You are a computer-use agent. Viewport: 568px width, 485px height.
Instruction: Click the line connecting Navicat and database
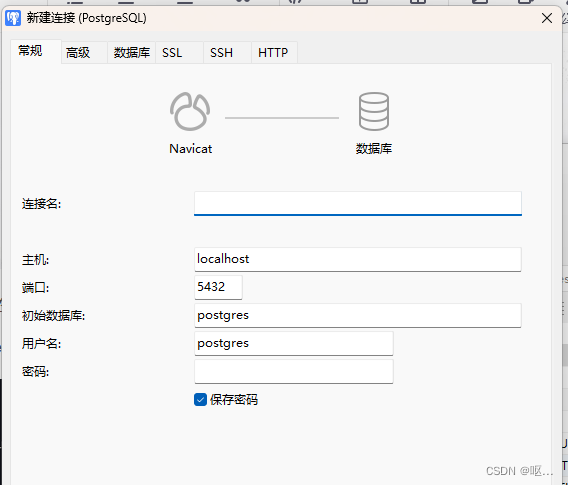click(x=282, y=118)
